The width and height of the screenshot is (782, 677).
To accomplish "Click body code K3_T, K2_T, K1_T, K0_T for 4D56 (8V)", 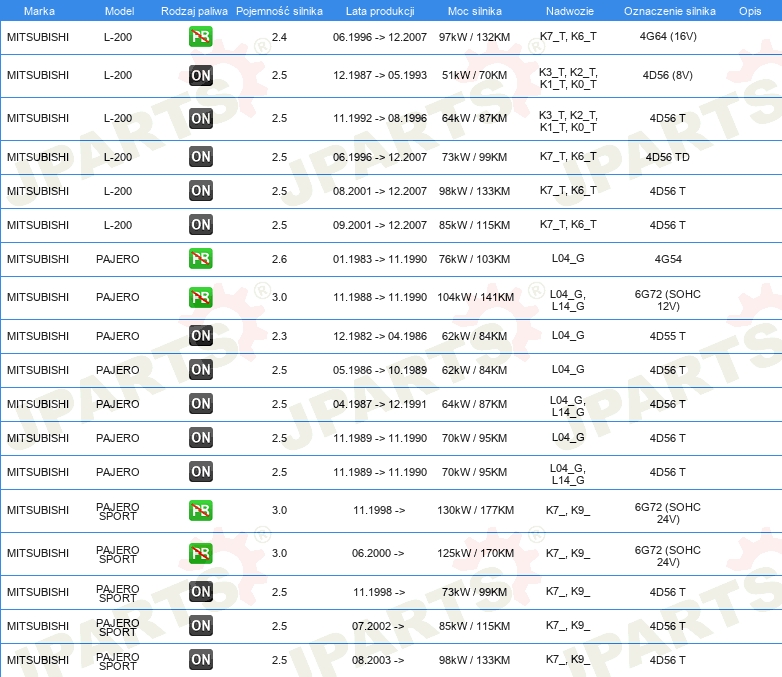I will tap(568, 78).
